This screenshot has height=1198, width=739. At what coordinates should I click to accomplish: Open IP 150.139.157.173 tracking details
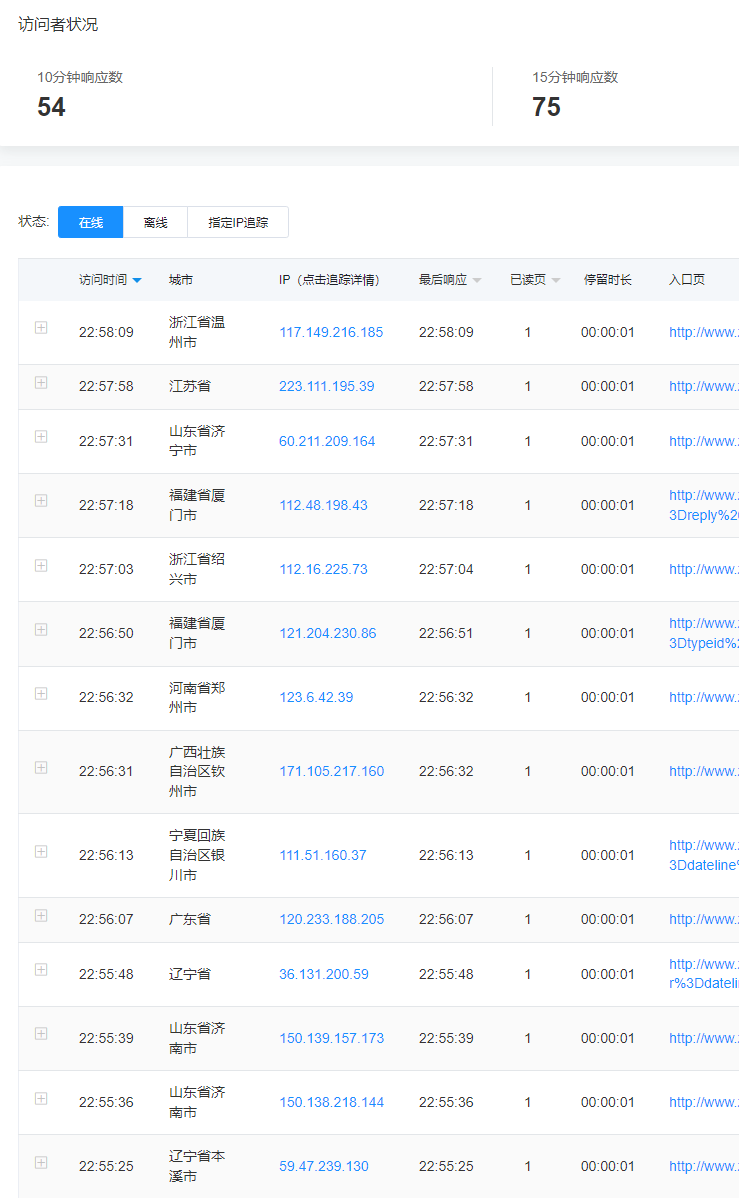coord(331,1038)
